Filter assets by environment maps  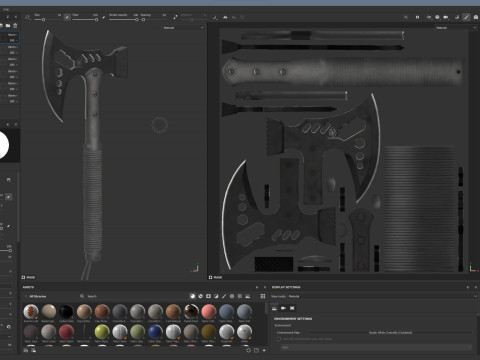tap(248, 296)
